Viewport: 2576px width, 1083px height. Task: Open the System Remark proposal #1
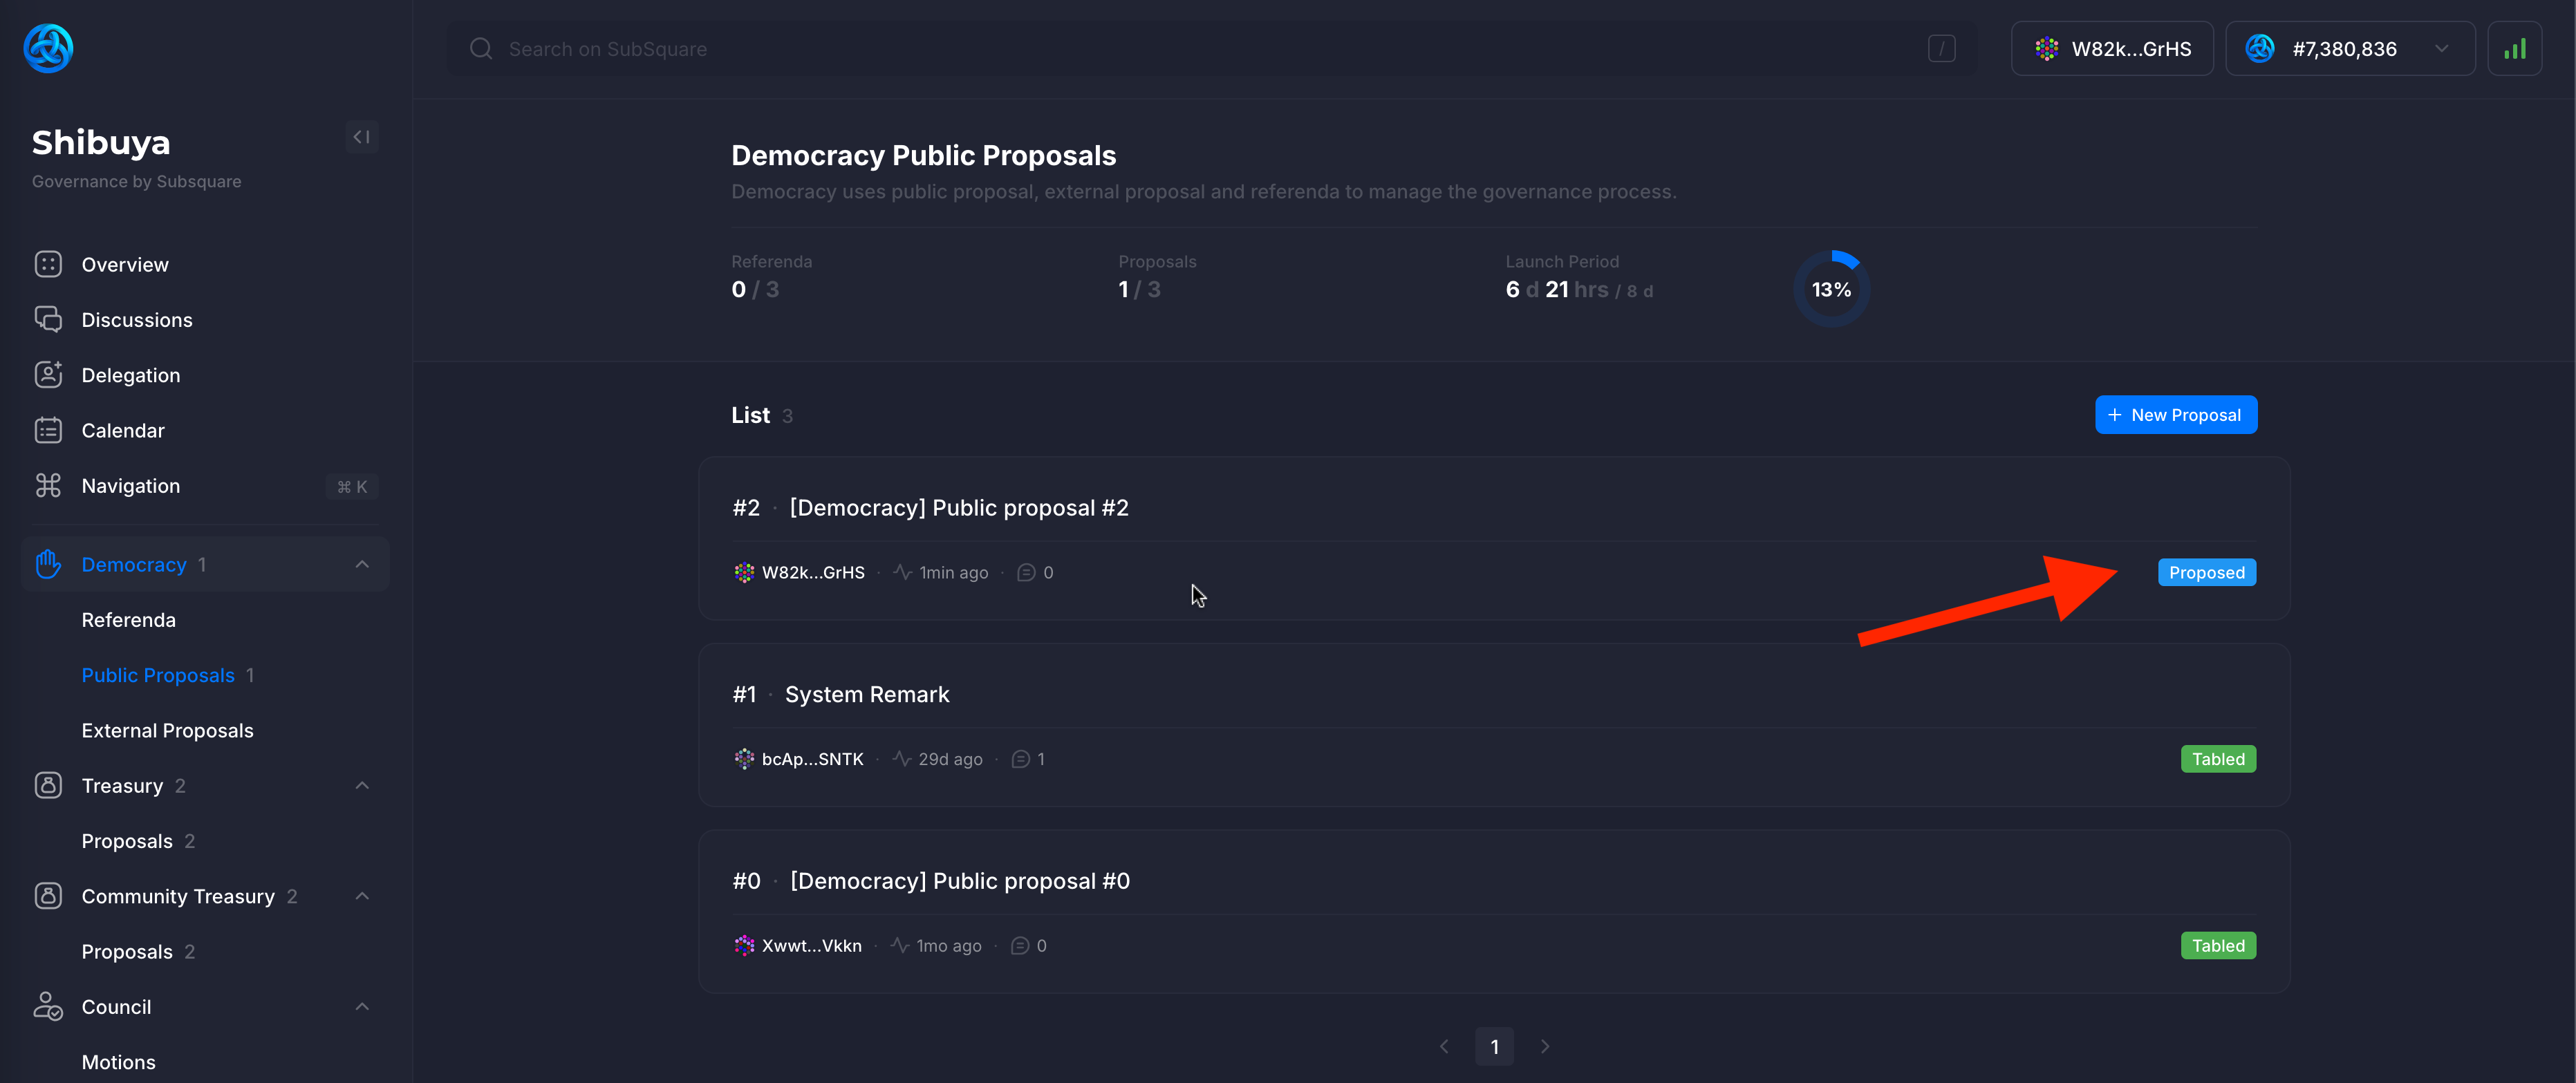(866, 694)
